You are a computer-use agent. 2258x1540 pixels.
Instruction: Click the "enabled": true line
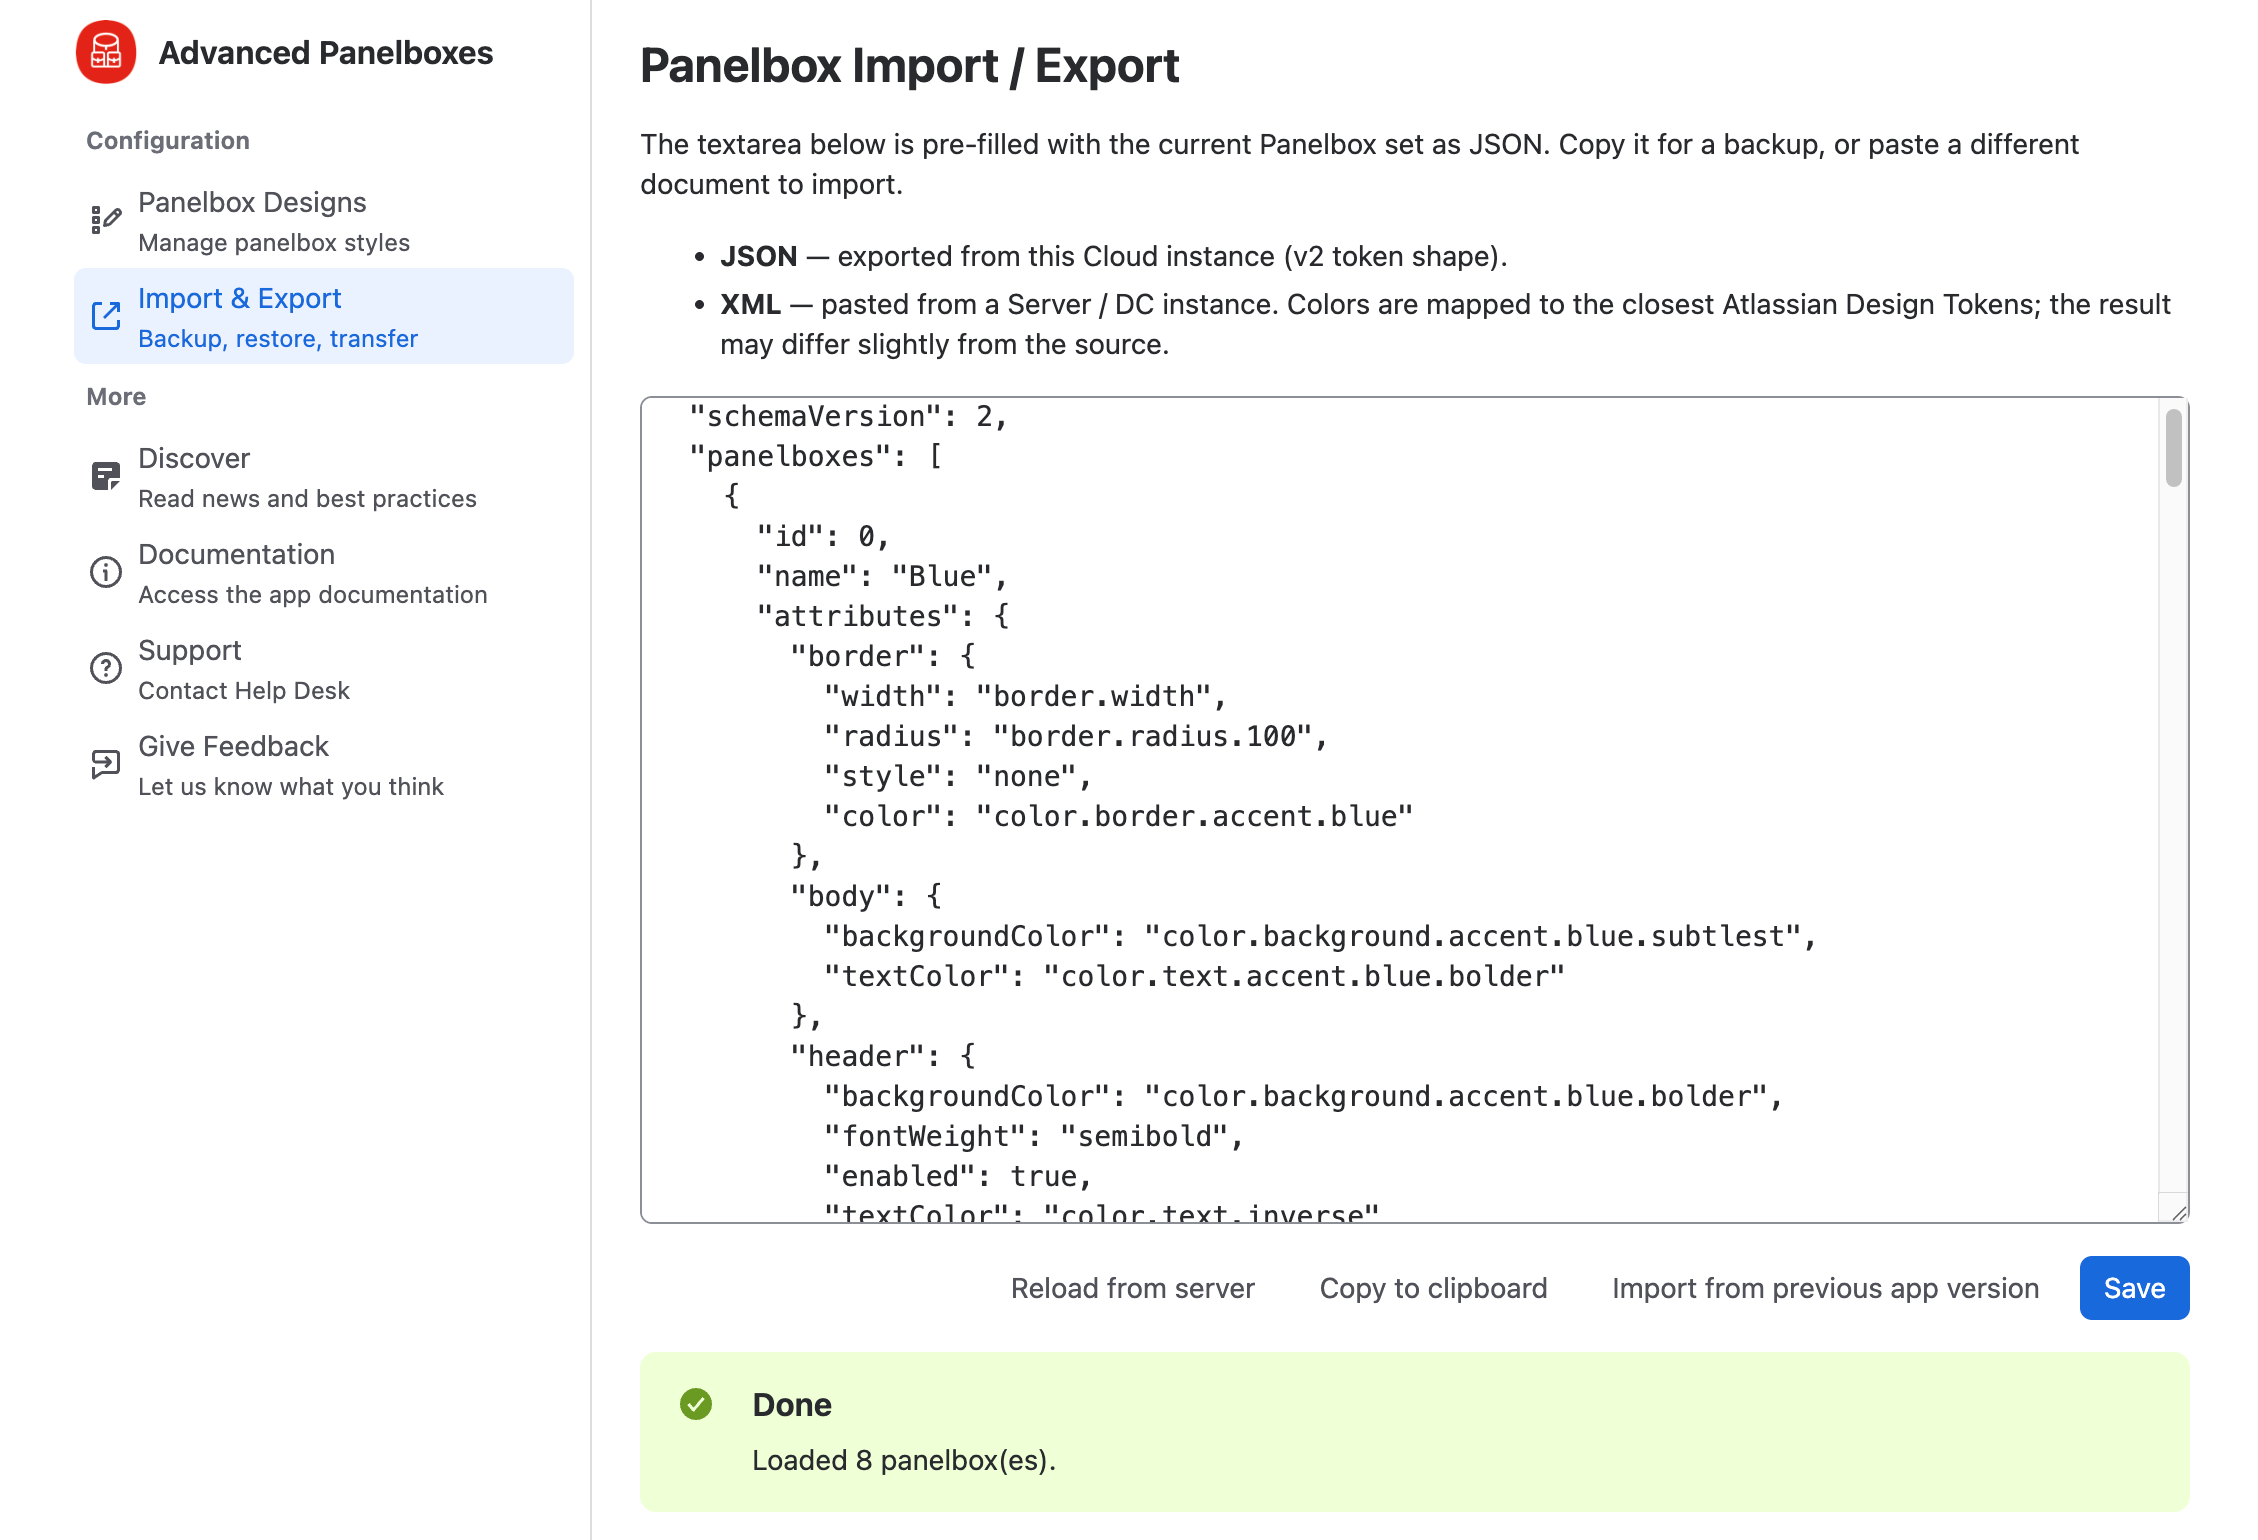click(x=957, y=1176)
